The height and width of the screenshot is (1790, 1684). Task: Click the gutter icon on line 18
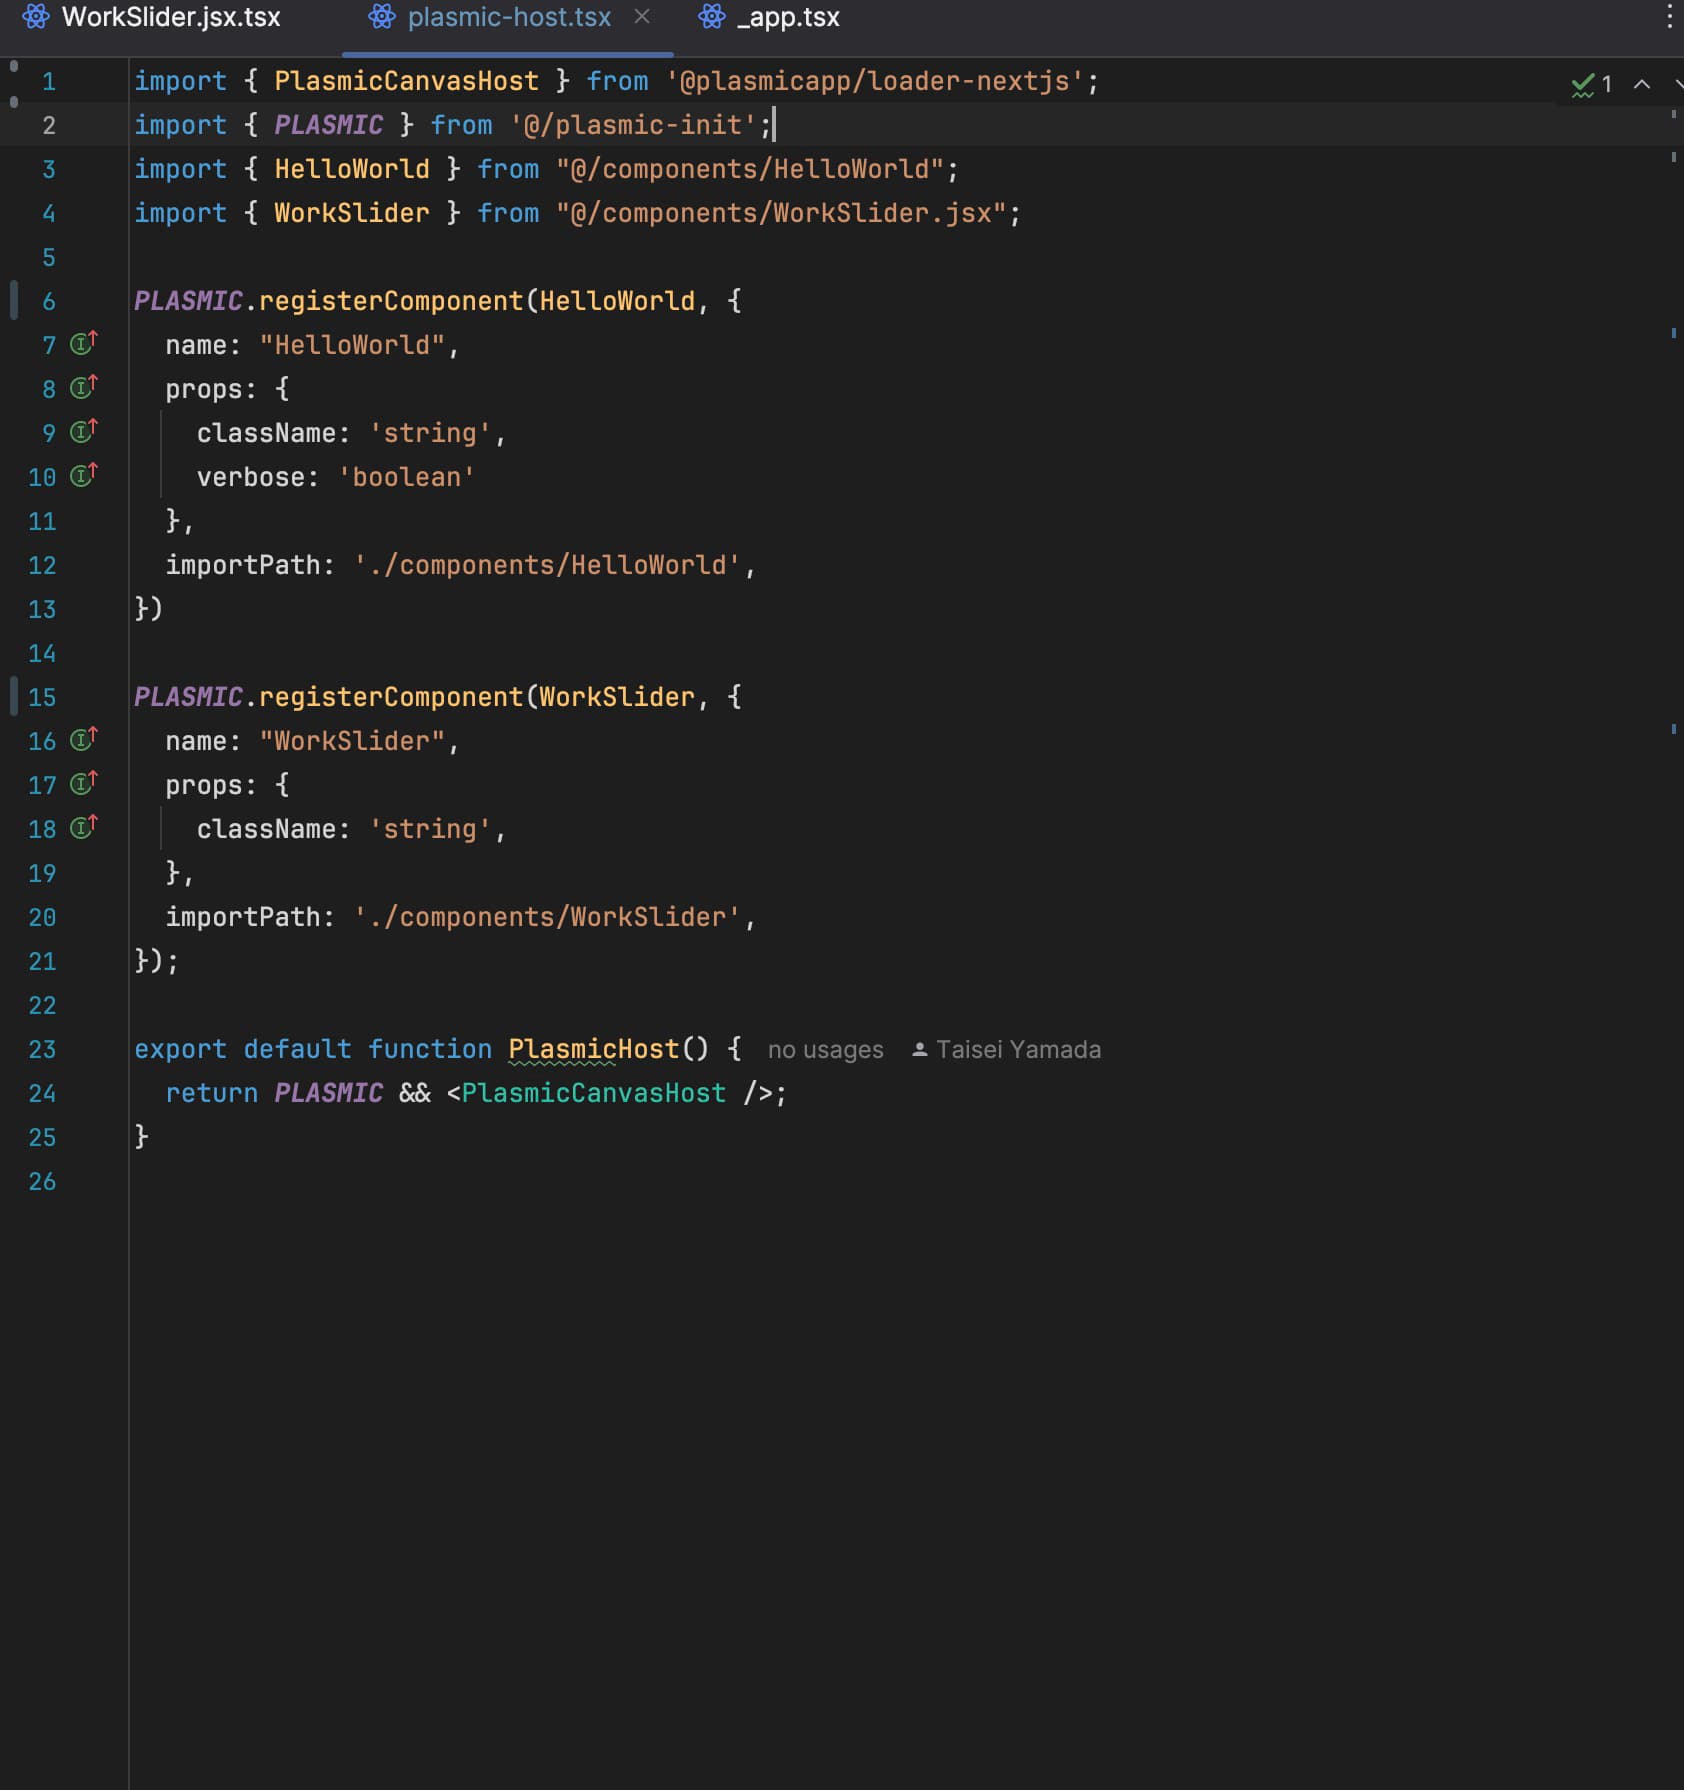point(83,828)
